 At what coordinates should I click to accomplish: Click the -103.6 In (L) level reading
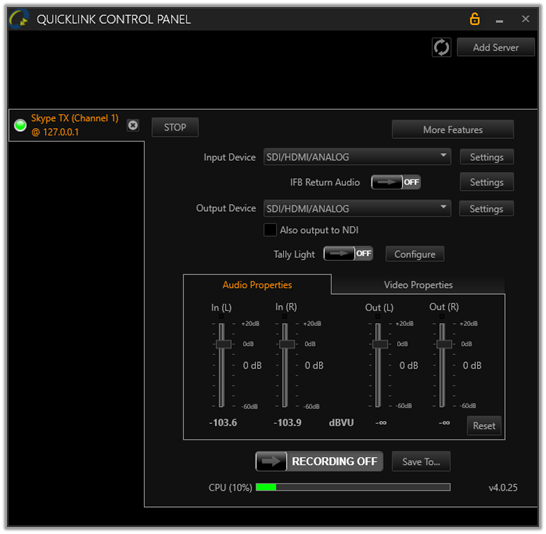coord(223,423)
